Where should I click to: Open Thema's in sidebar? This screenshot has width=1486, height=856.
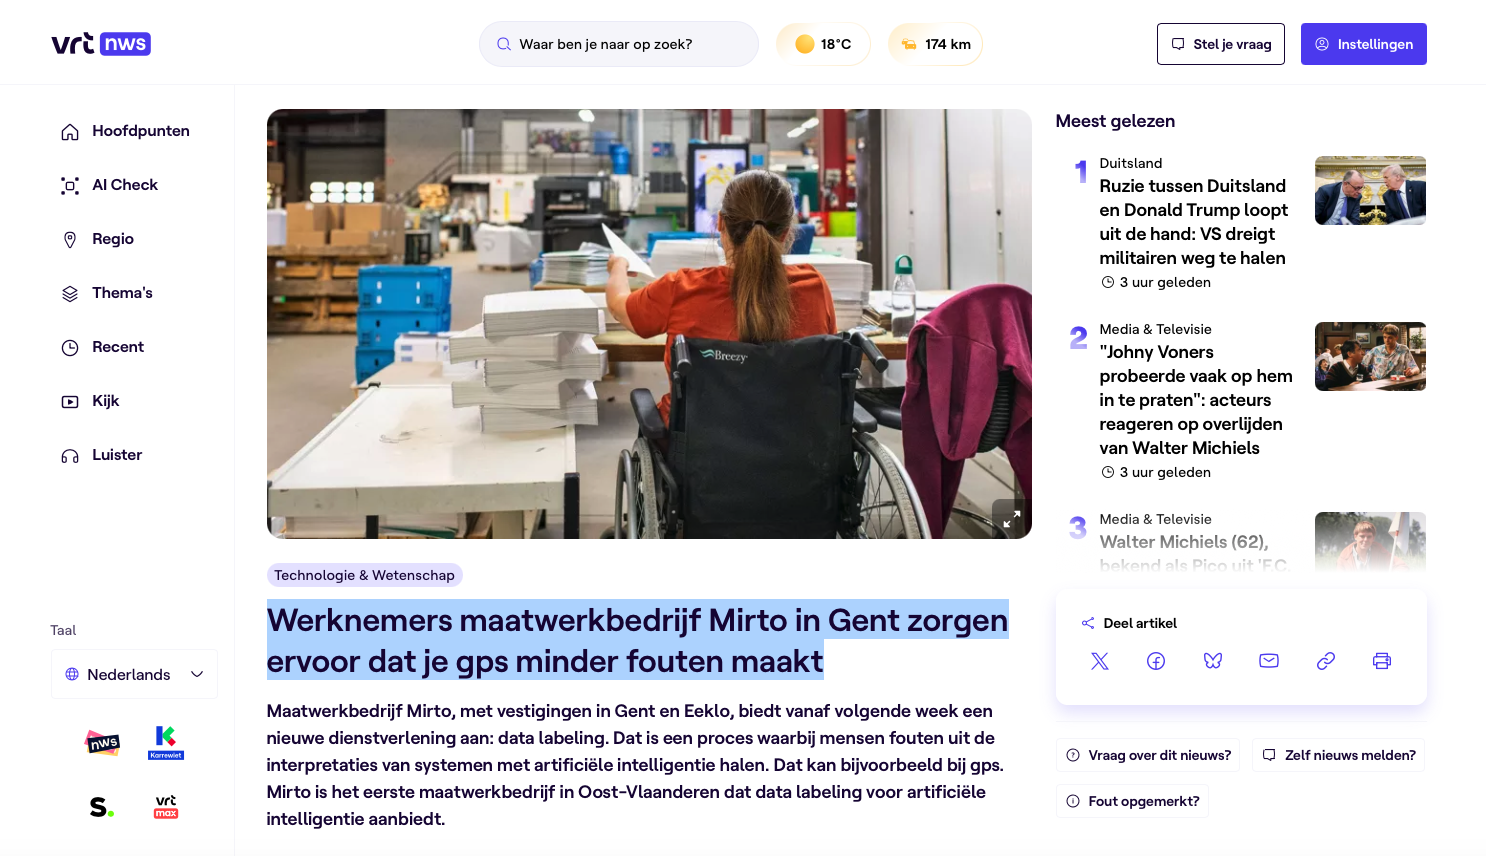coord(106,293)
